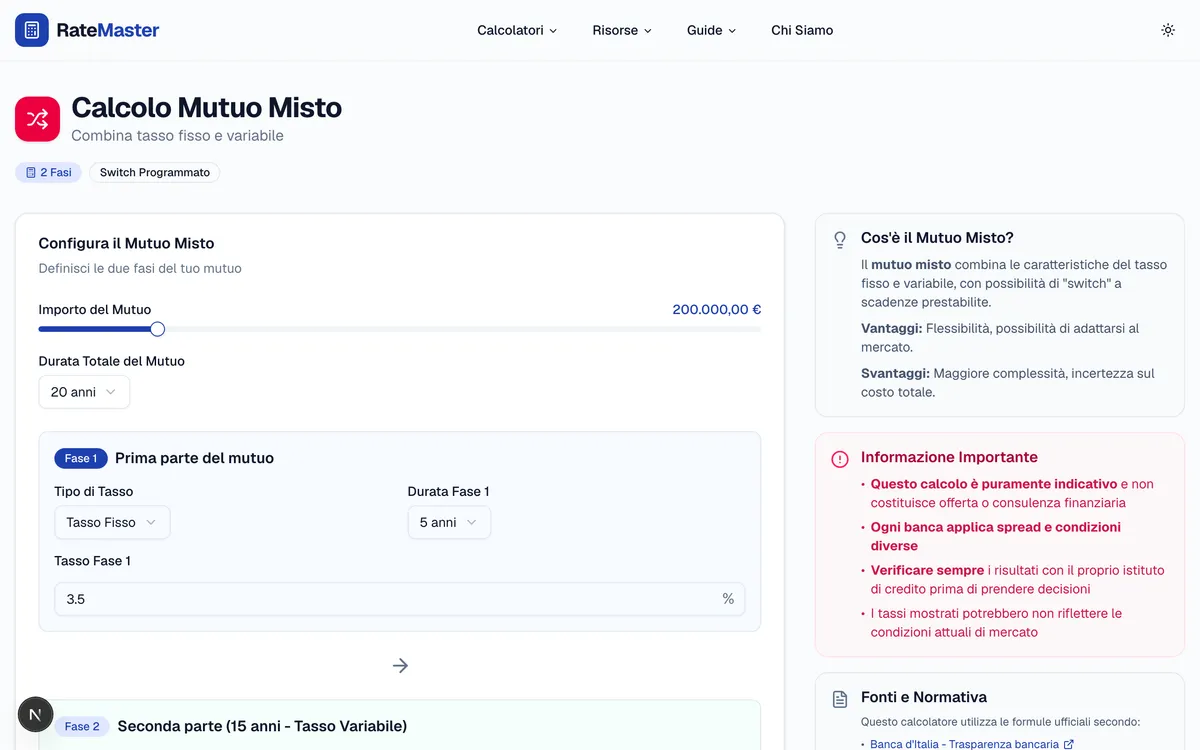Click the Informazione Importante heading
1200x750 pixels.
pos(949,457)
